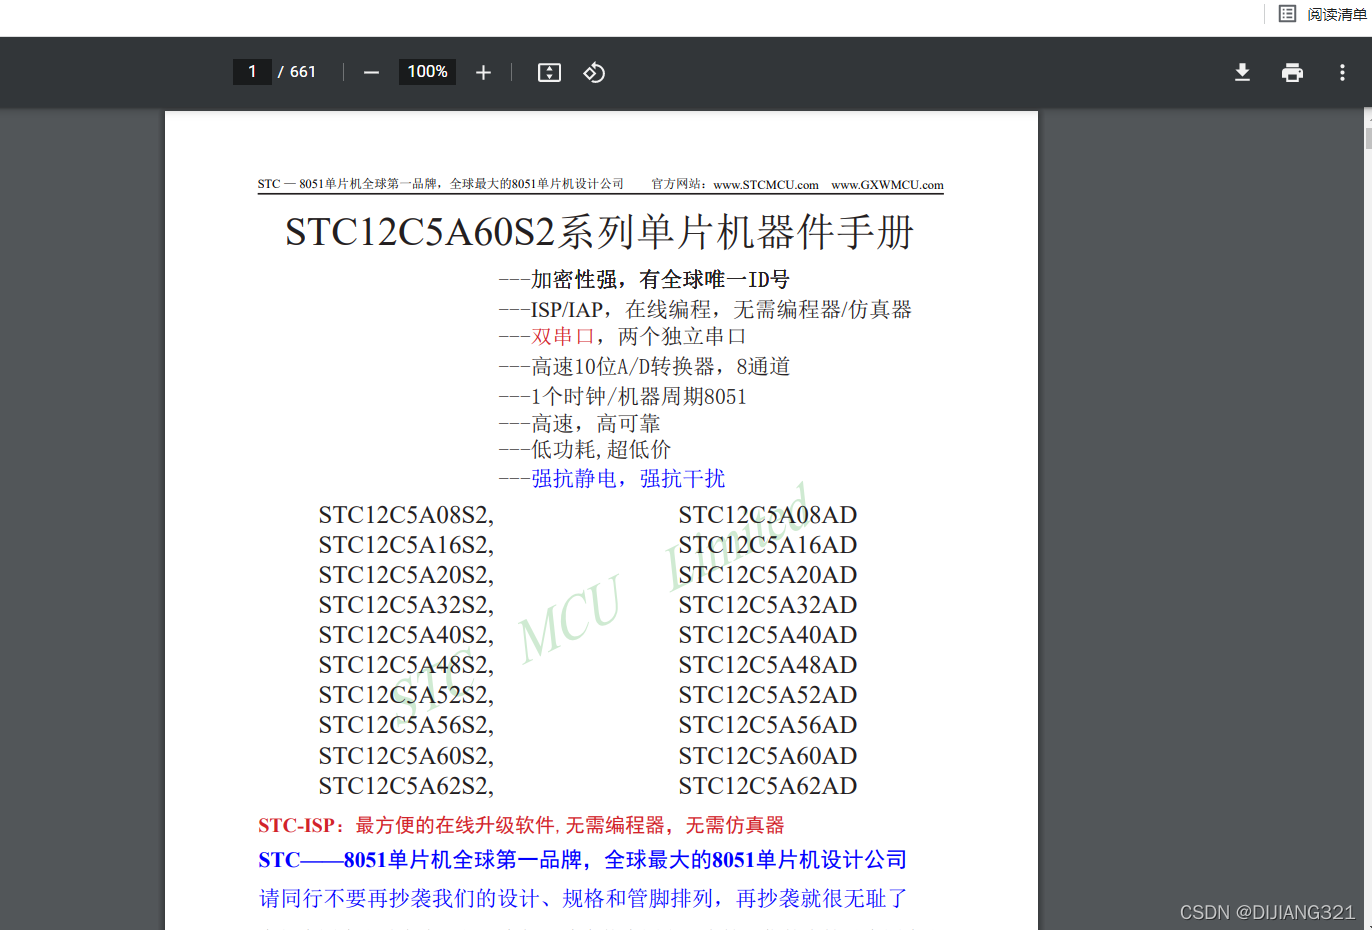Open the PDF viewer more actions menu
The image size is (1372, 930).
pos(1342,72)
